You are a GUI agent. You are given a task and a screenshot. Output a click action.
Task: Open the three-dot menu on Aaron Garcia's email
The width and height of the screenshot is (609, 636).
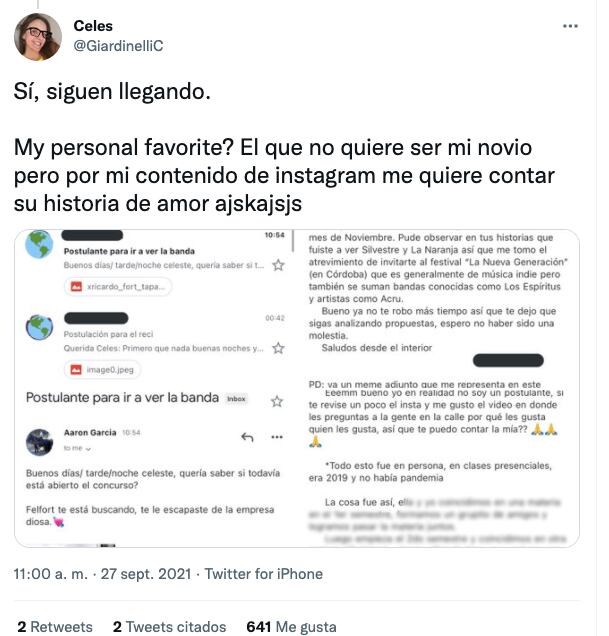[279, 437]
